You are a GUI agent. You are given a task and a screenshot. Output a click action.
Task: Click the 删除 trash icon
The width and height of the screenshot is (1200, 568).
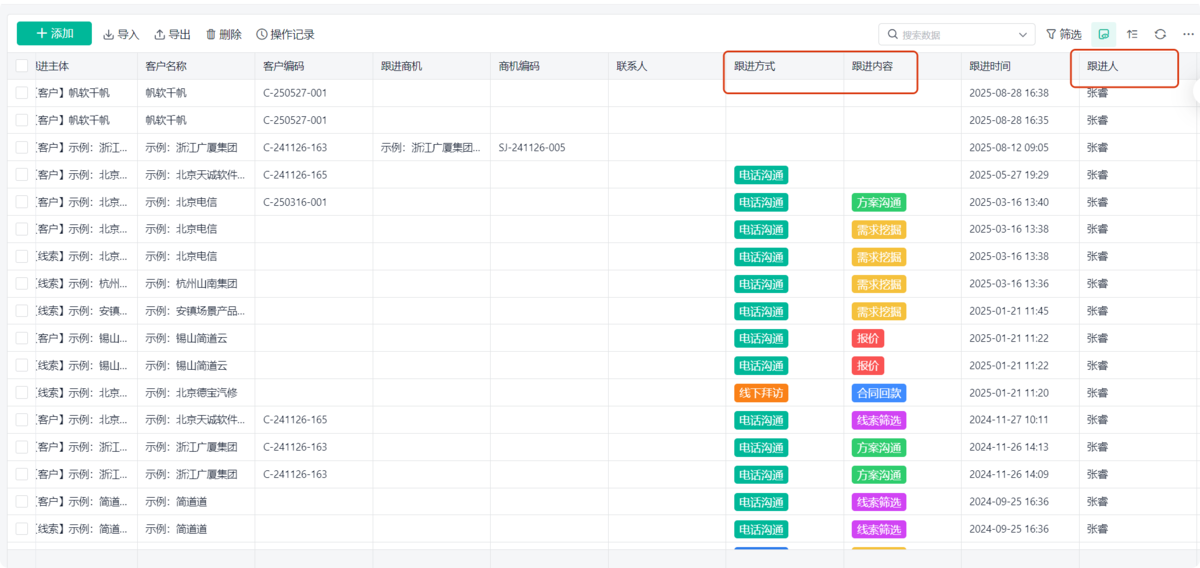211,34
